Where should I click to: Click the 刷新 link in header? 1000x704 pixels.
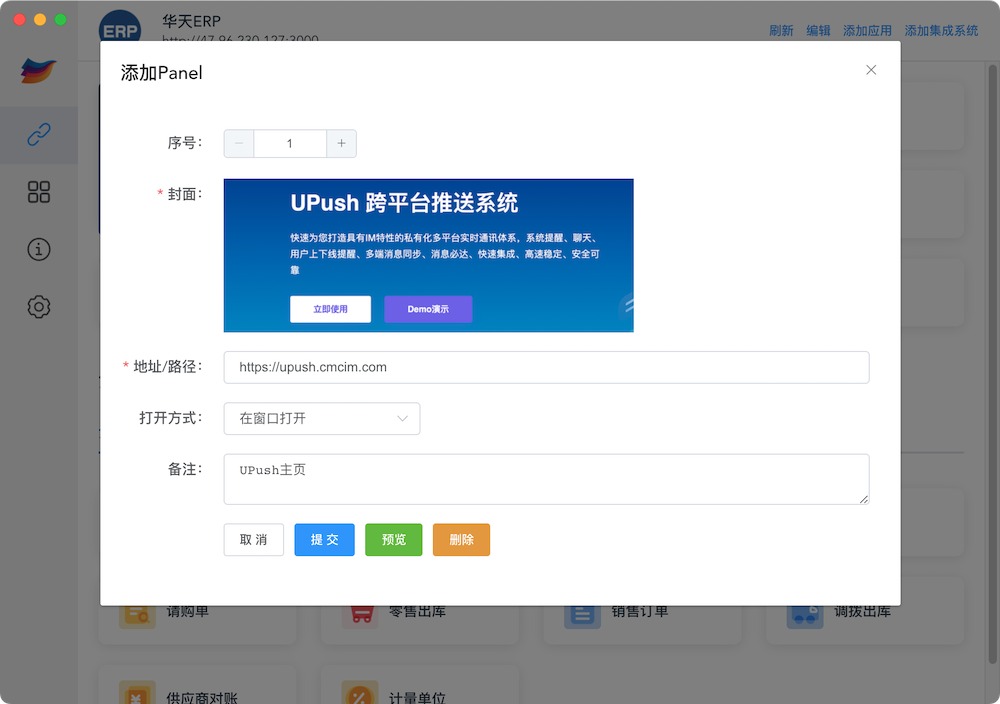781,31
